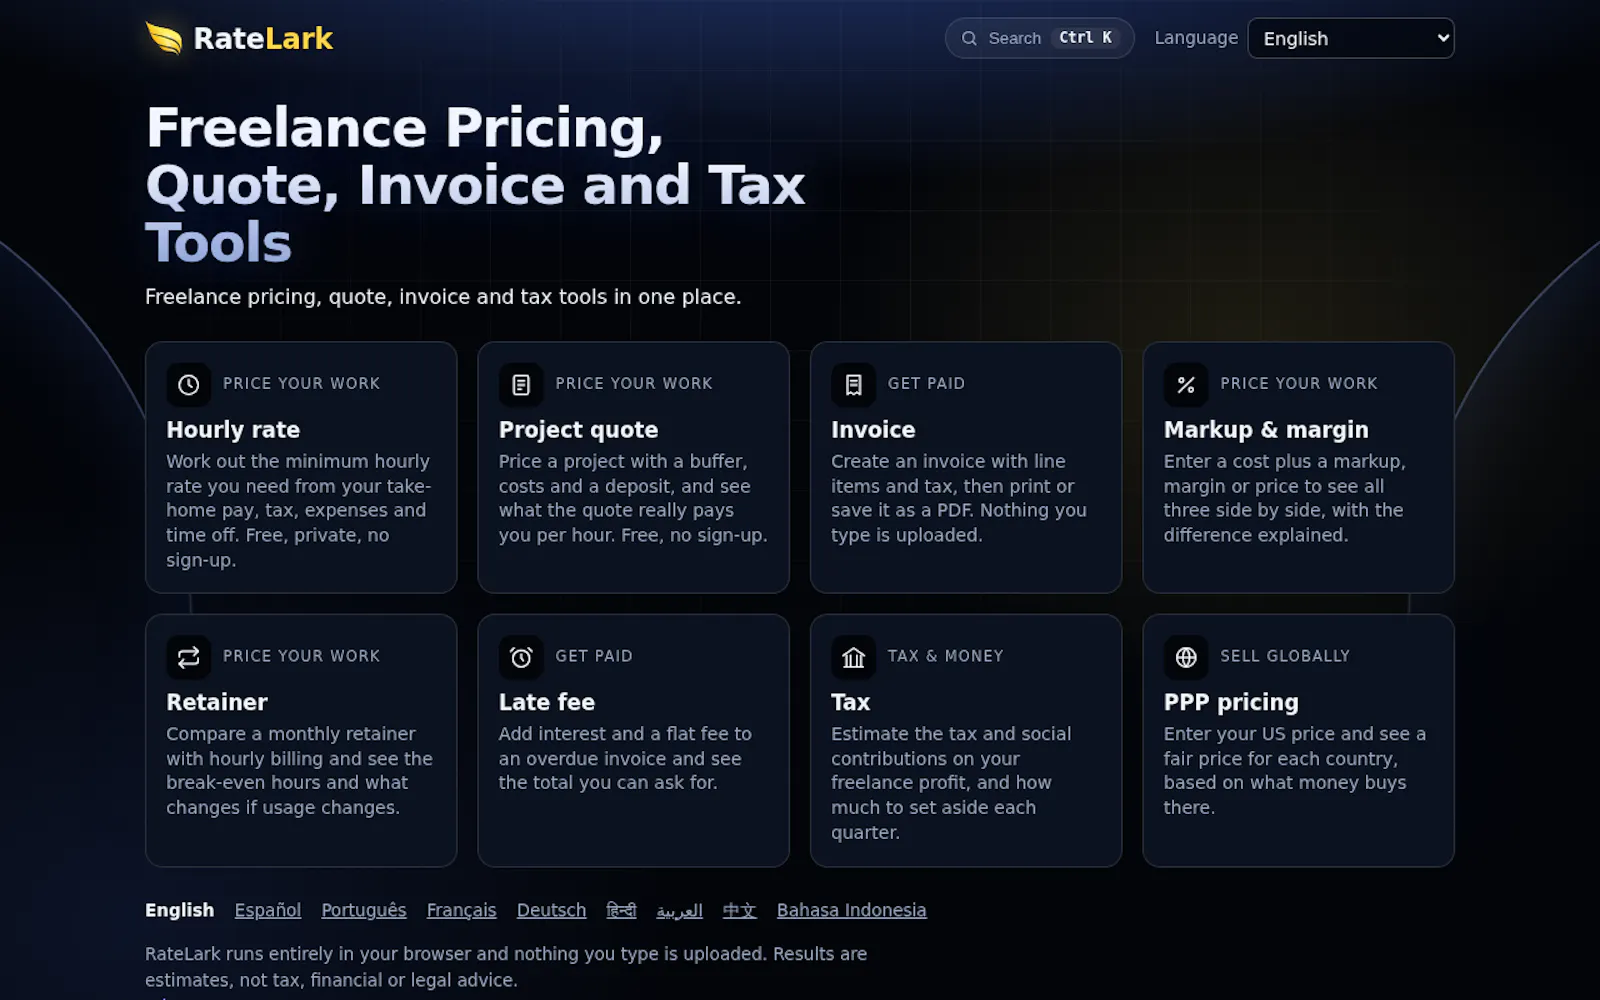
Task: Open the Search box with Ctrl K
Action: (x=1039, y=38)
